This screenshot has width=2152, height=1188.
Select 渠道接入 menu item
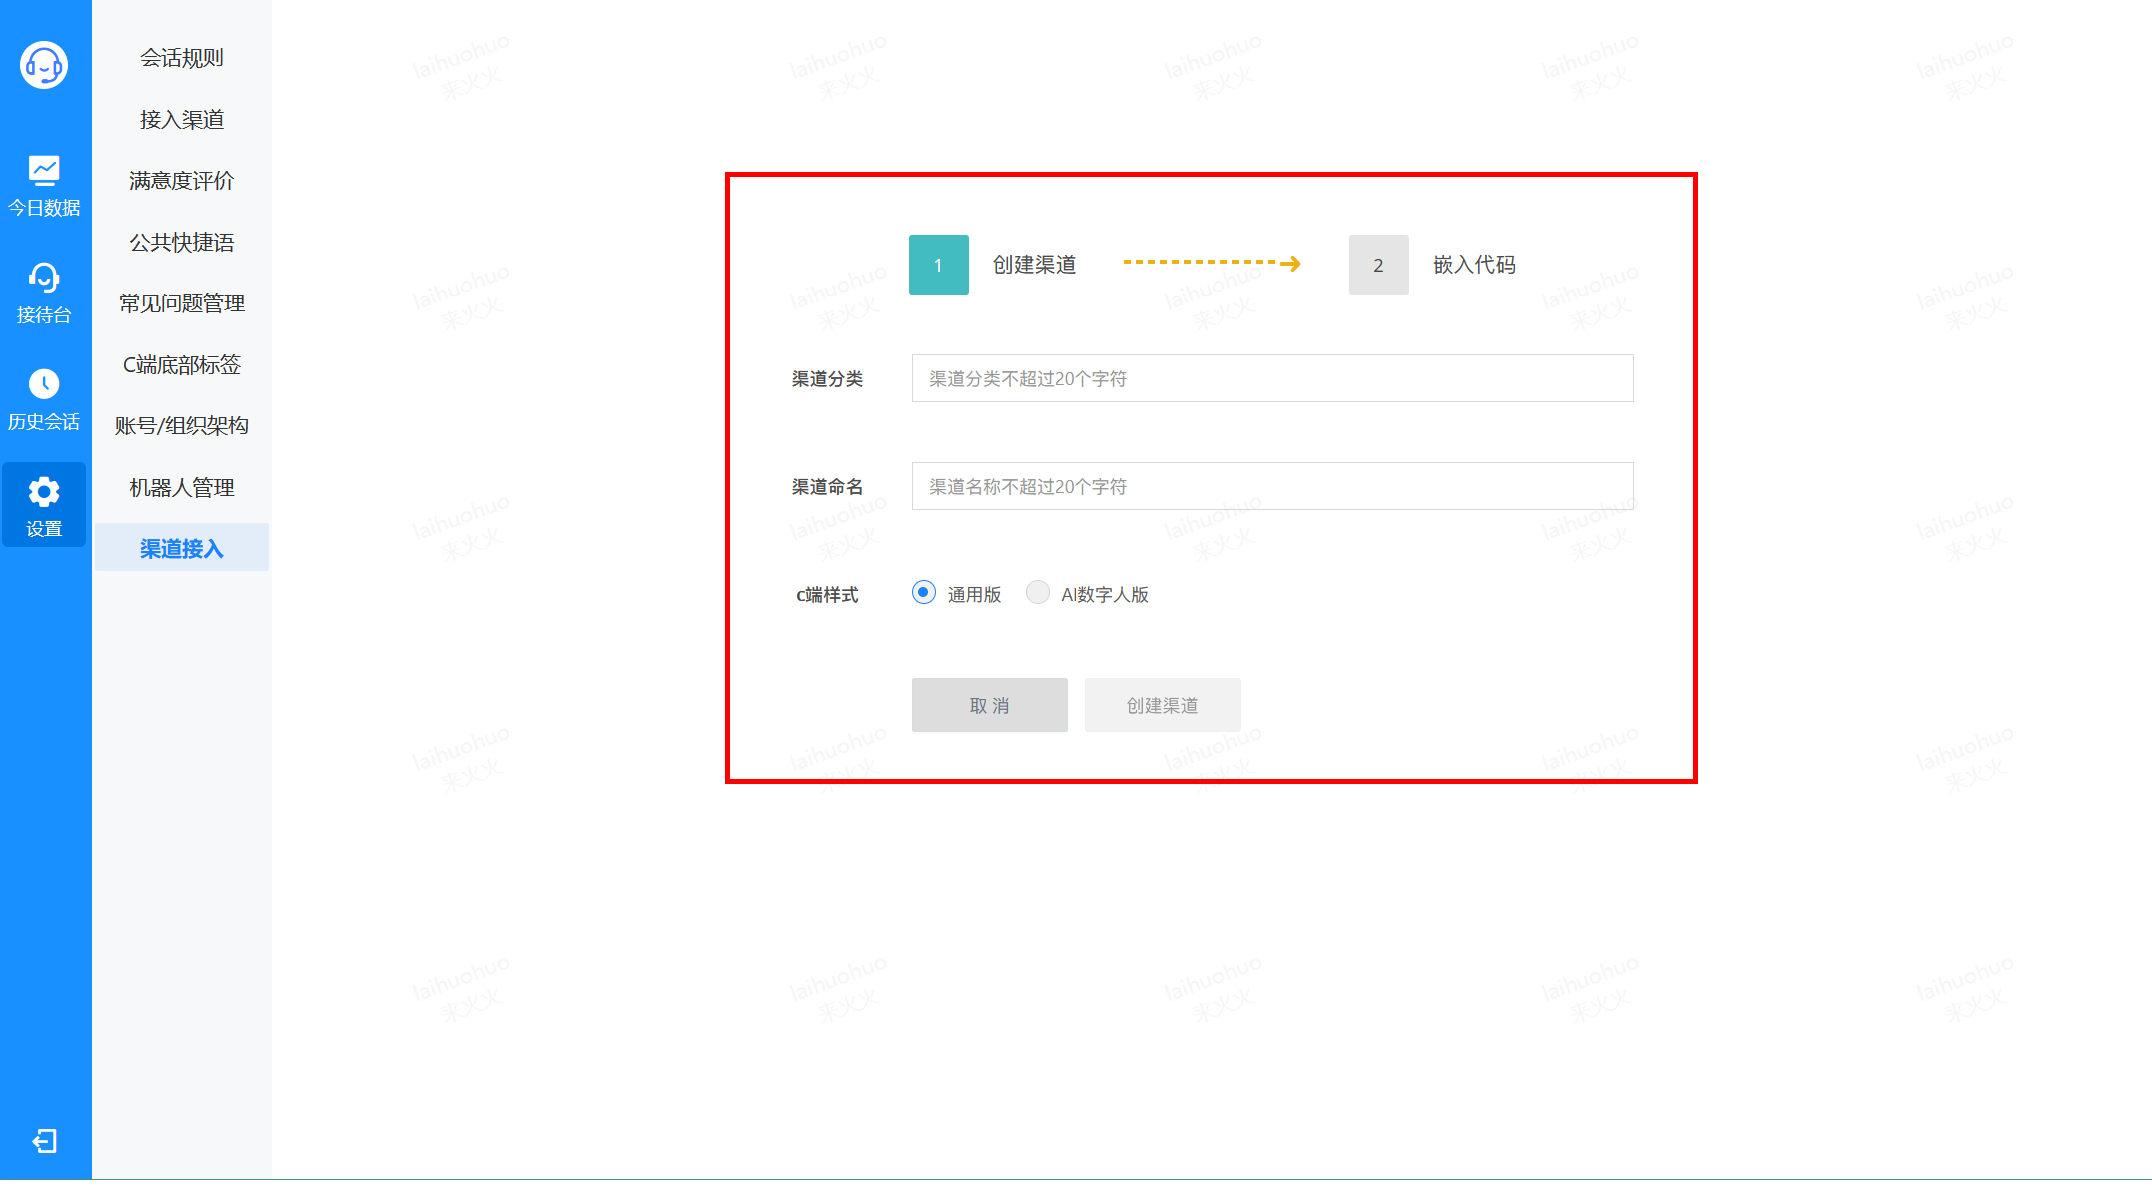click(182, 548)
